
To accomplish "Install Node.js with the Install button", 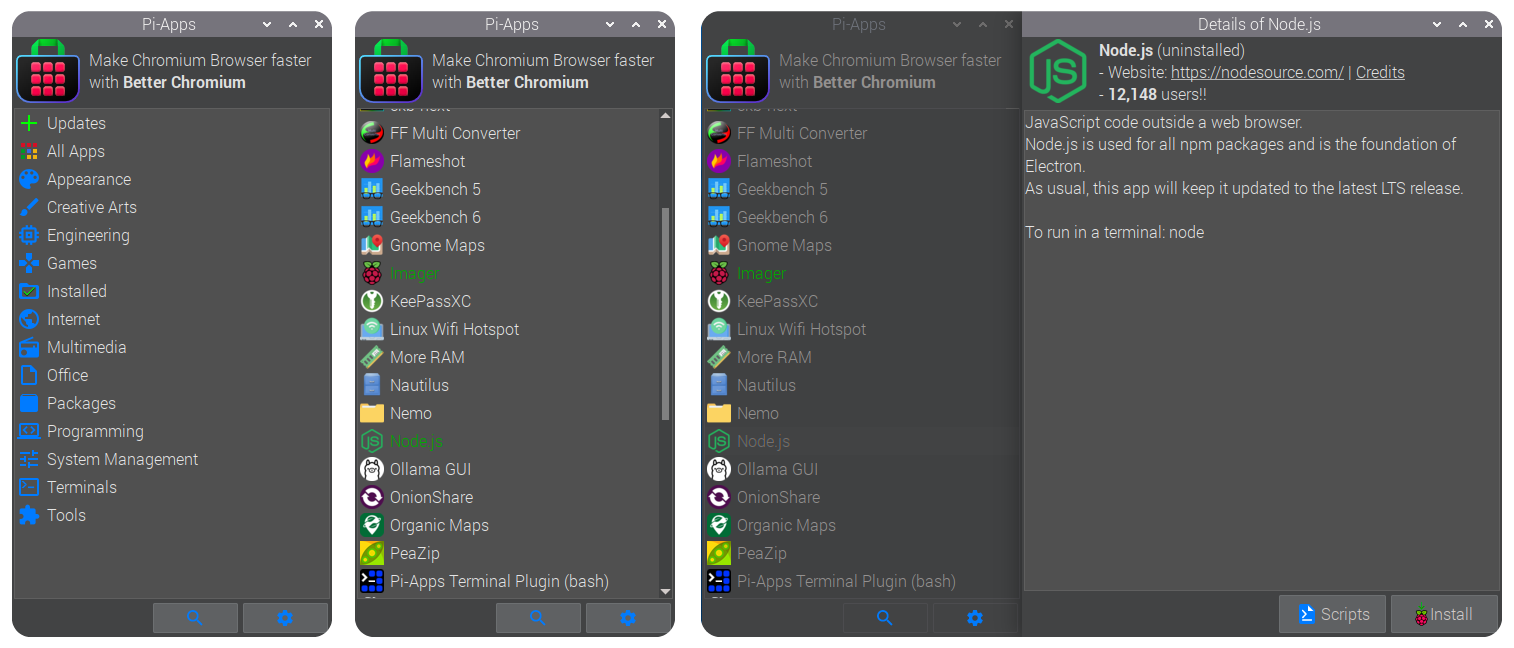I will point(1444,614).
